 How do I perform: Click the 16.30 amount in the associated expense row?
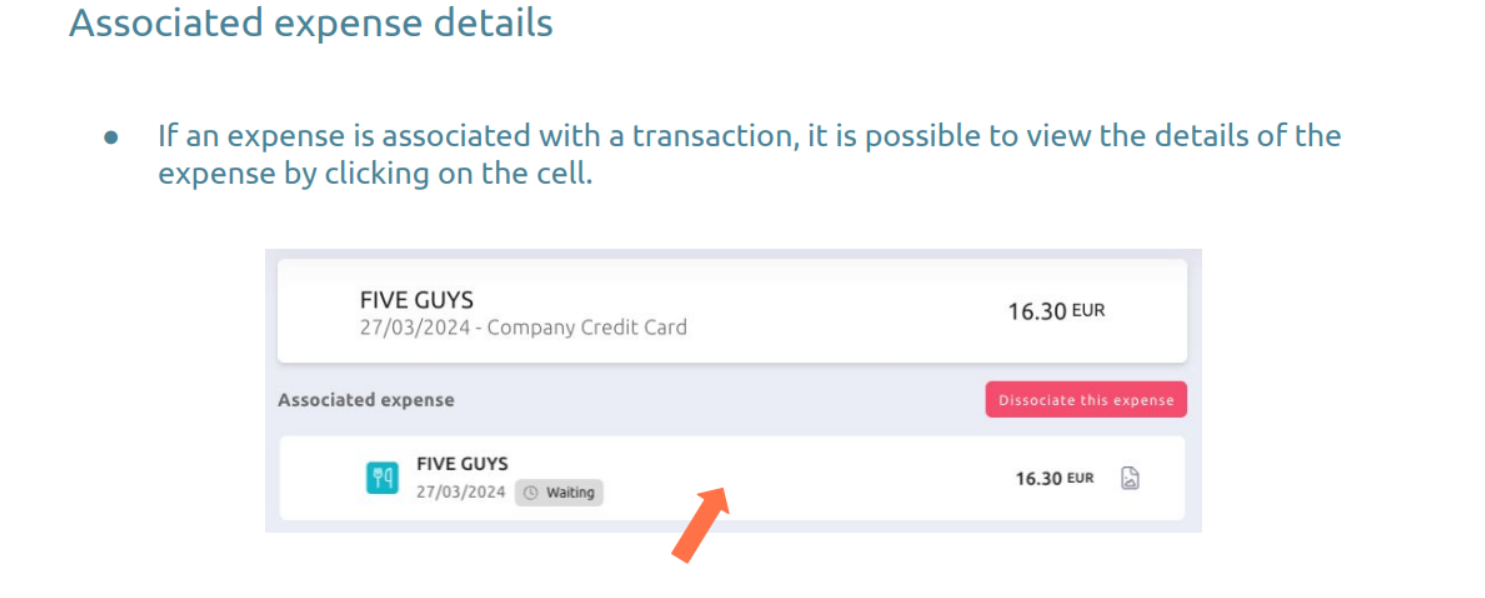[x=1038, y=479]
